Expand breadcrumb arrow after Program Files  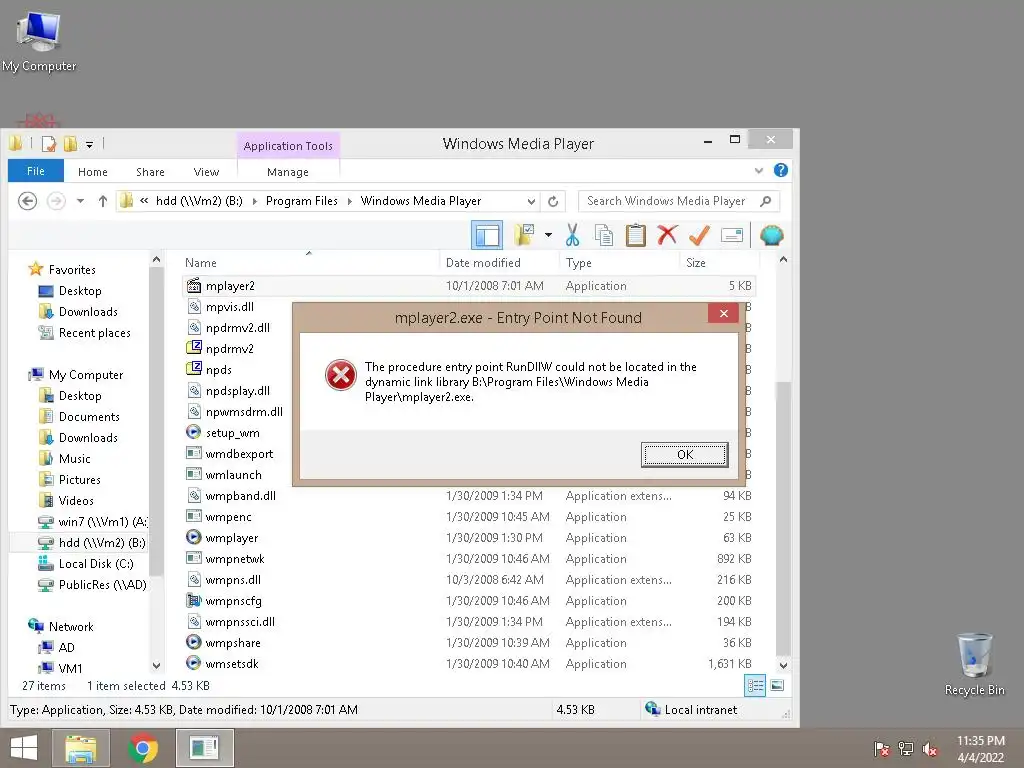pos(349,201)
